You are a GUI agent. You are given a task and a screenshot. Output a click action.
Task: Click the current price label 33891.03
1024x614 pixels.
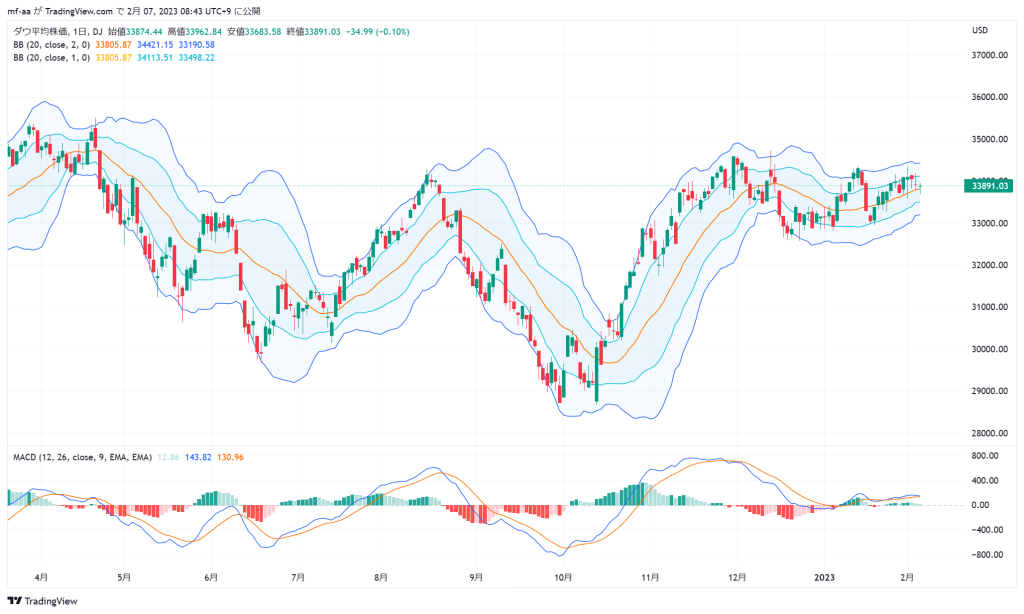[987, 186]
